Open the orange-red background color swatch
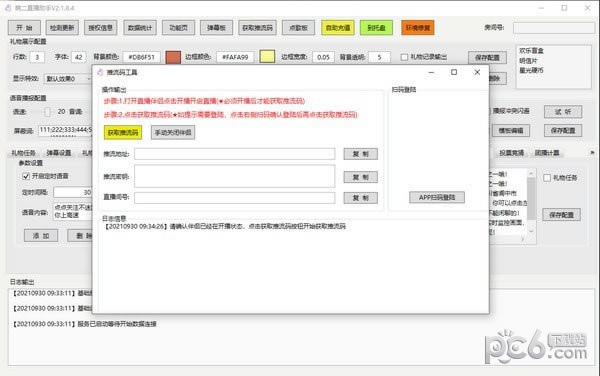This screenshot has width=600, height=376. (x=173, y=57)
